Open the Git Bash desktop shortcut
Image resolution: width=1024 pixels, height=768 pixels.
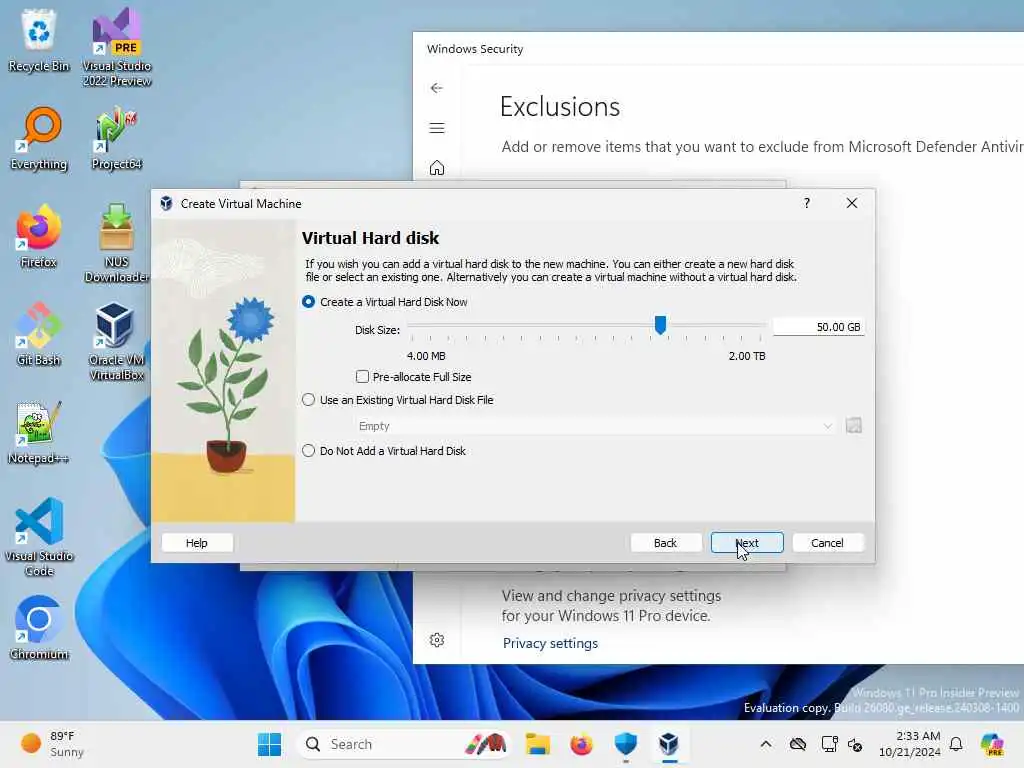[39, 334]
